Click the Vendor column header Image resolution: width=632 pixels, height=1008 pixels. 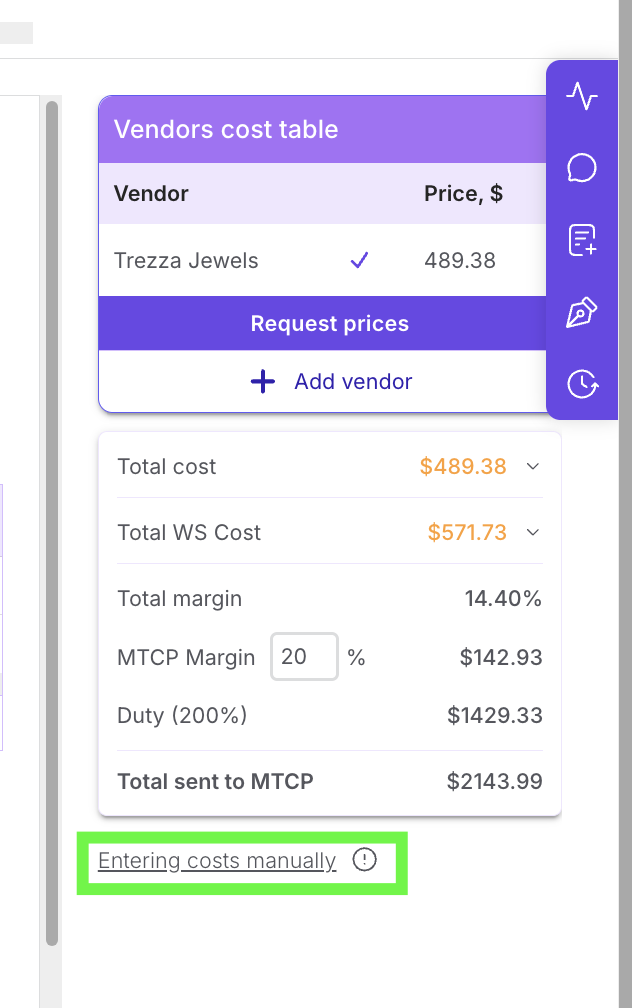tap(151, 194)
